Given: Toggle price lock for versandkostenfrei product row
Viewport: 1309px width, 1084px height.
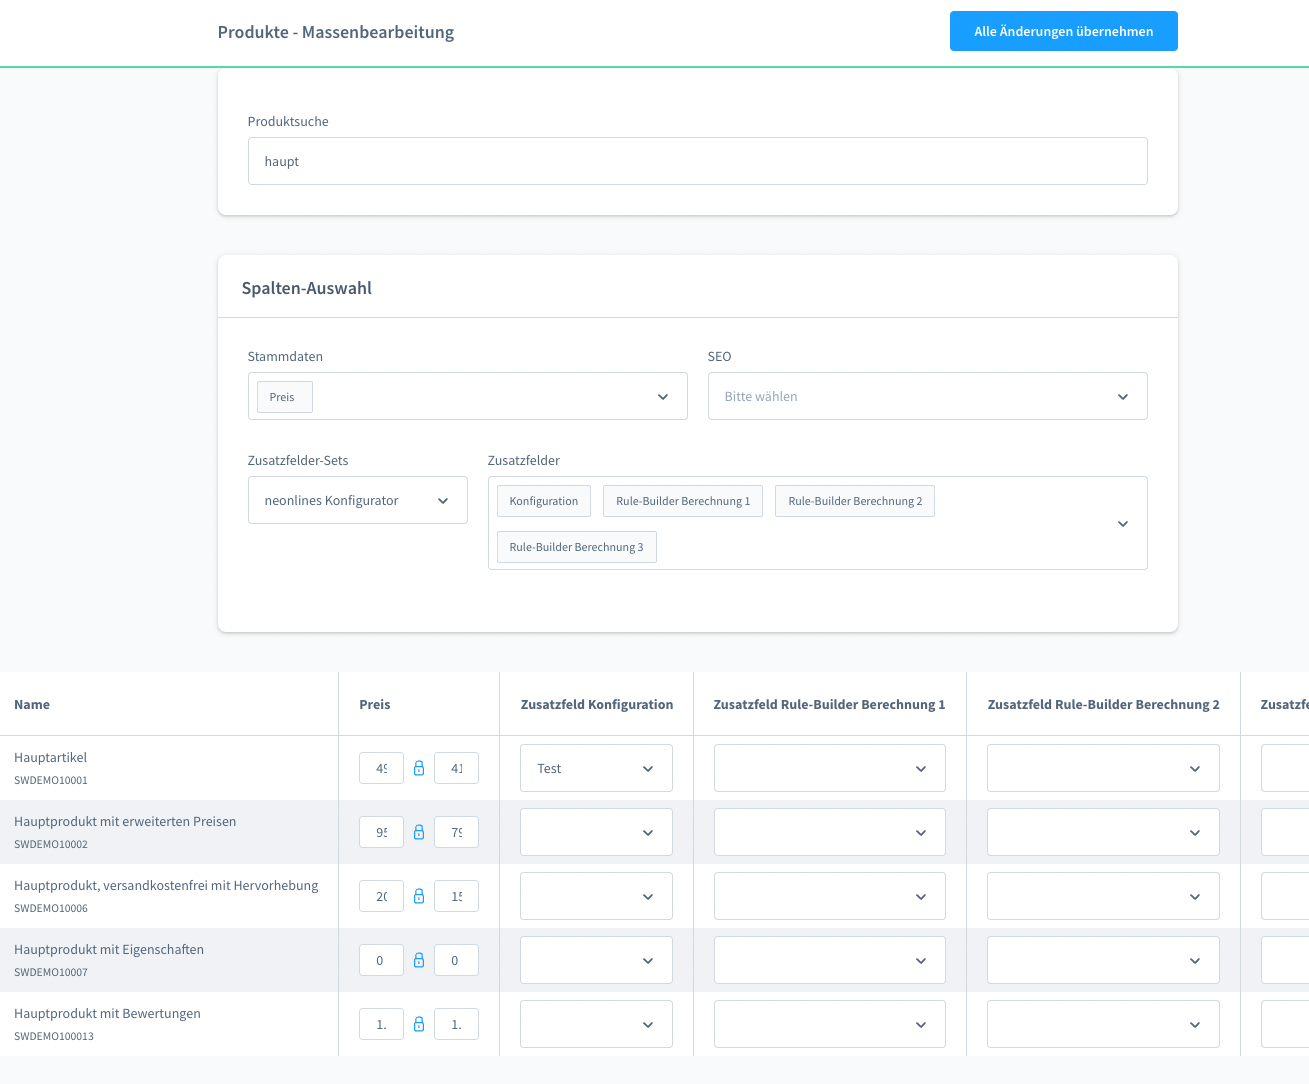Looking at the screenshot, I should [x=419, y=896].
